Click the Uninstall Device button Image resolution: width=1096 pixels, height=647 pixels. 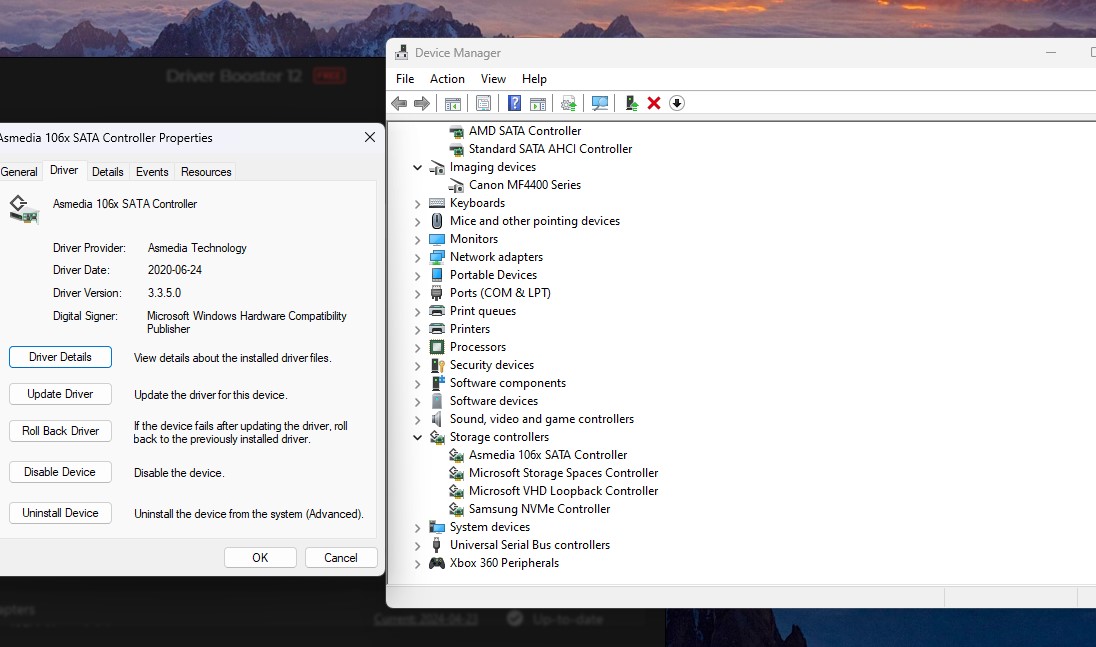(x=60, y=513)
